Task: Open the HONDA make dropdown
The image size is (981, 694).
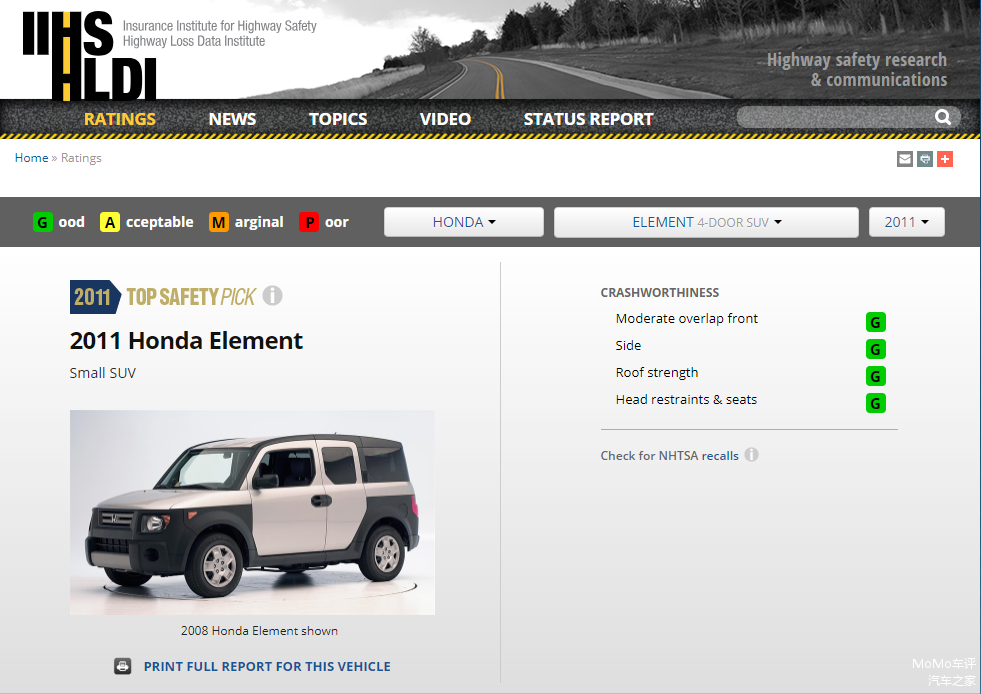Action: coord(464,222)
